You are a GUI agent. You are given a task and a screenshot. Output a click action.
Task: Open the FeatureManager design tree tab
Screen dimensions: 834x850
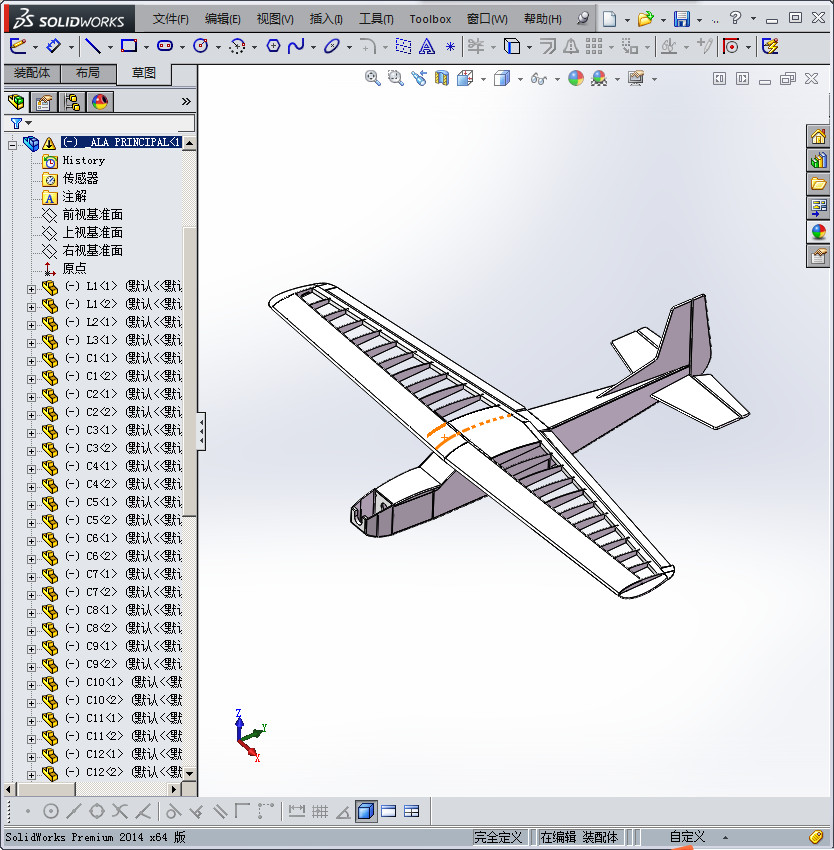point(16,101)
